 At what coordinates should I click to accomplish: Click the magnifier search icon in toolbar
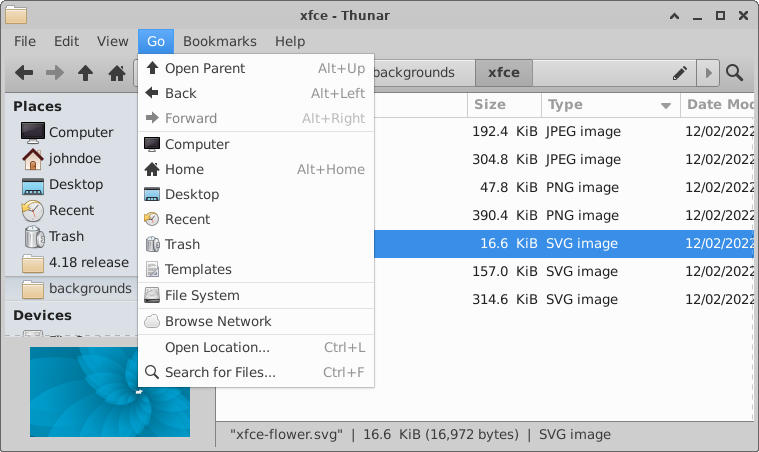click(x=734, y=73)
